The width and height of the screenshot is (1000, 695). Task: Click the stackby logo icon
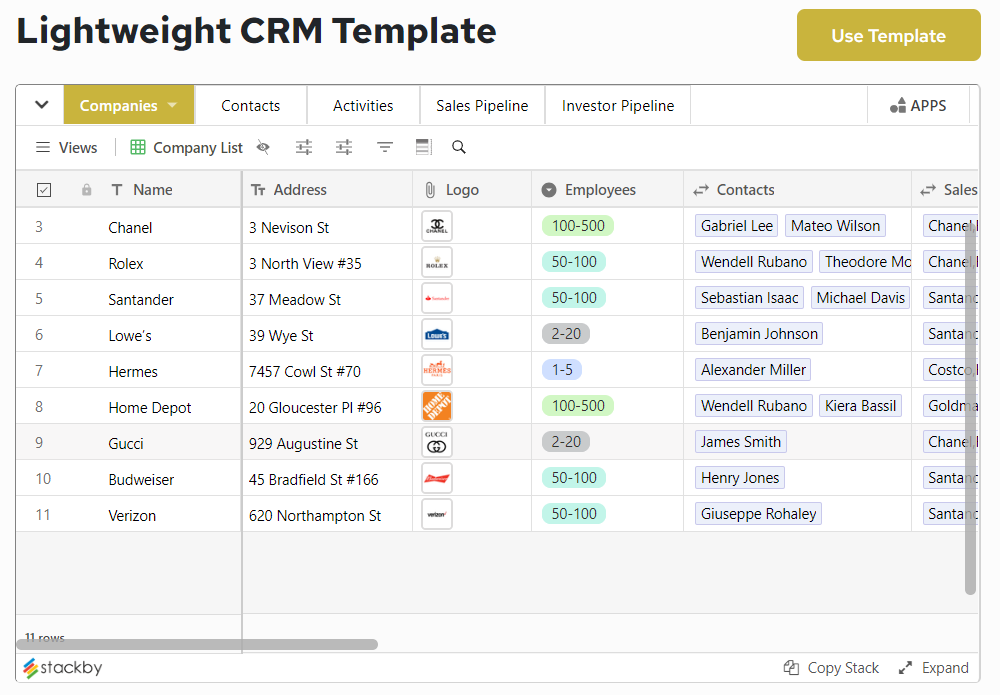31,668
